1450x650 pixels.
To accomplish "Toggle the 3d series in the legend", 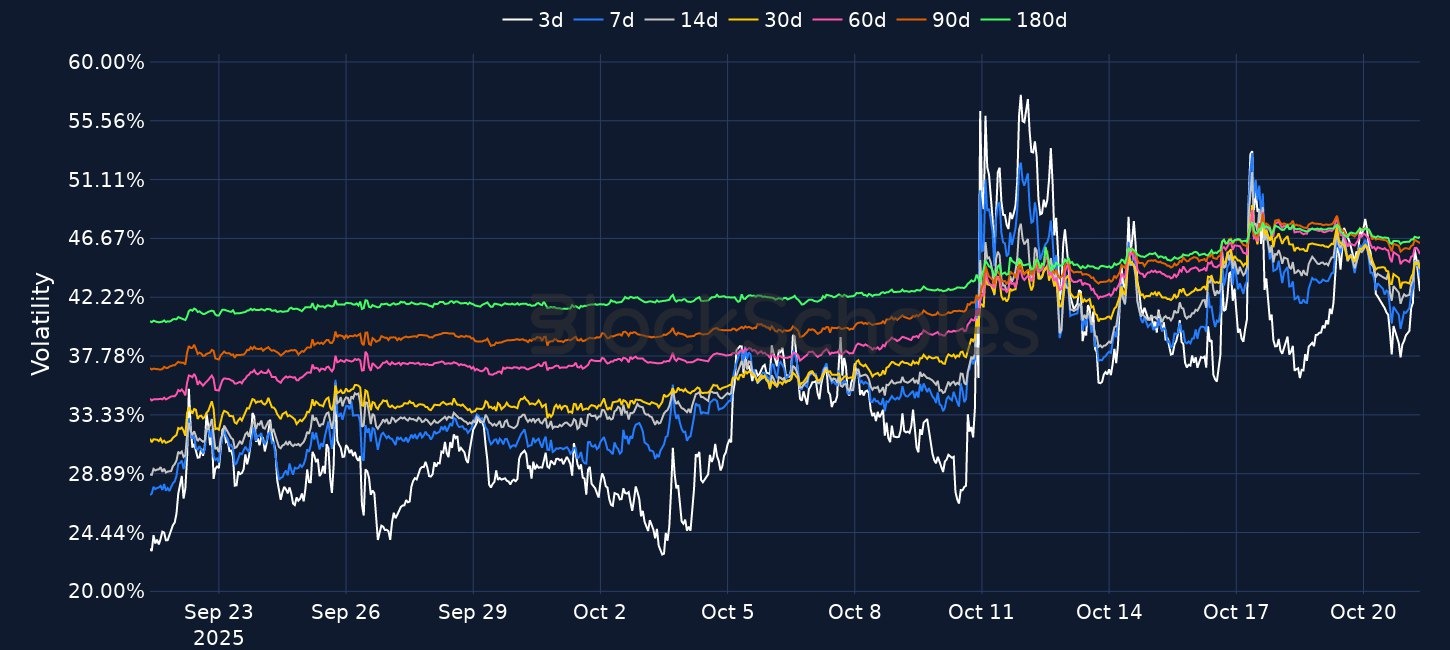I will (533, 20).
